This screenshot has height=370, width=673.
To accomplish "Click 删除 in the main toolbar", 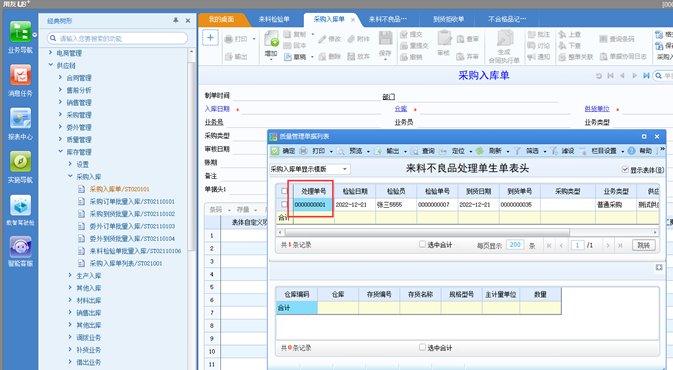I will (x=330, y=57).
